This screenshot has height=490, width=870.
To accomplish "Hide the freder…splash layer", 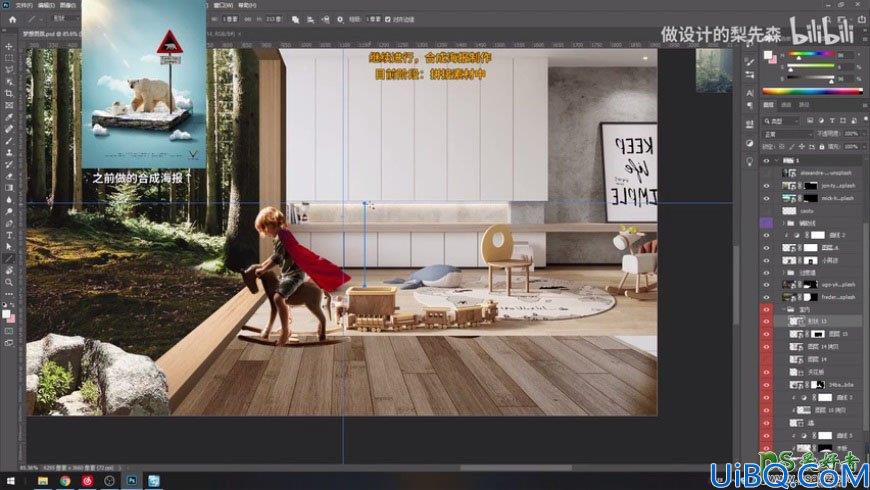I will (766, 297).
